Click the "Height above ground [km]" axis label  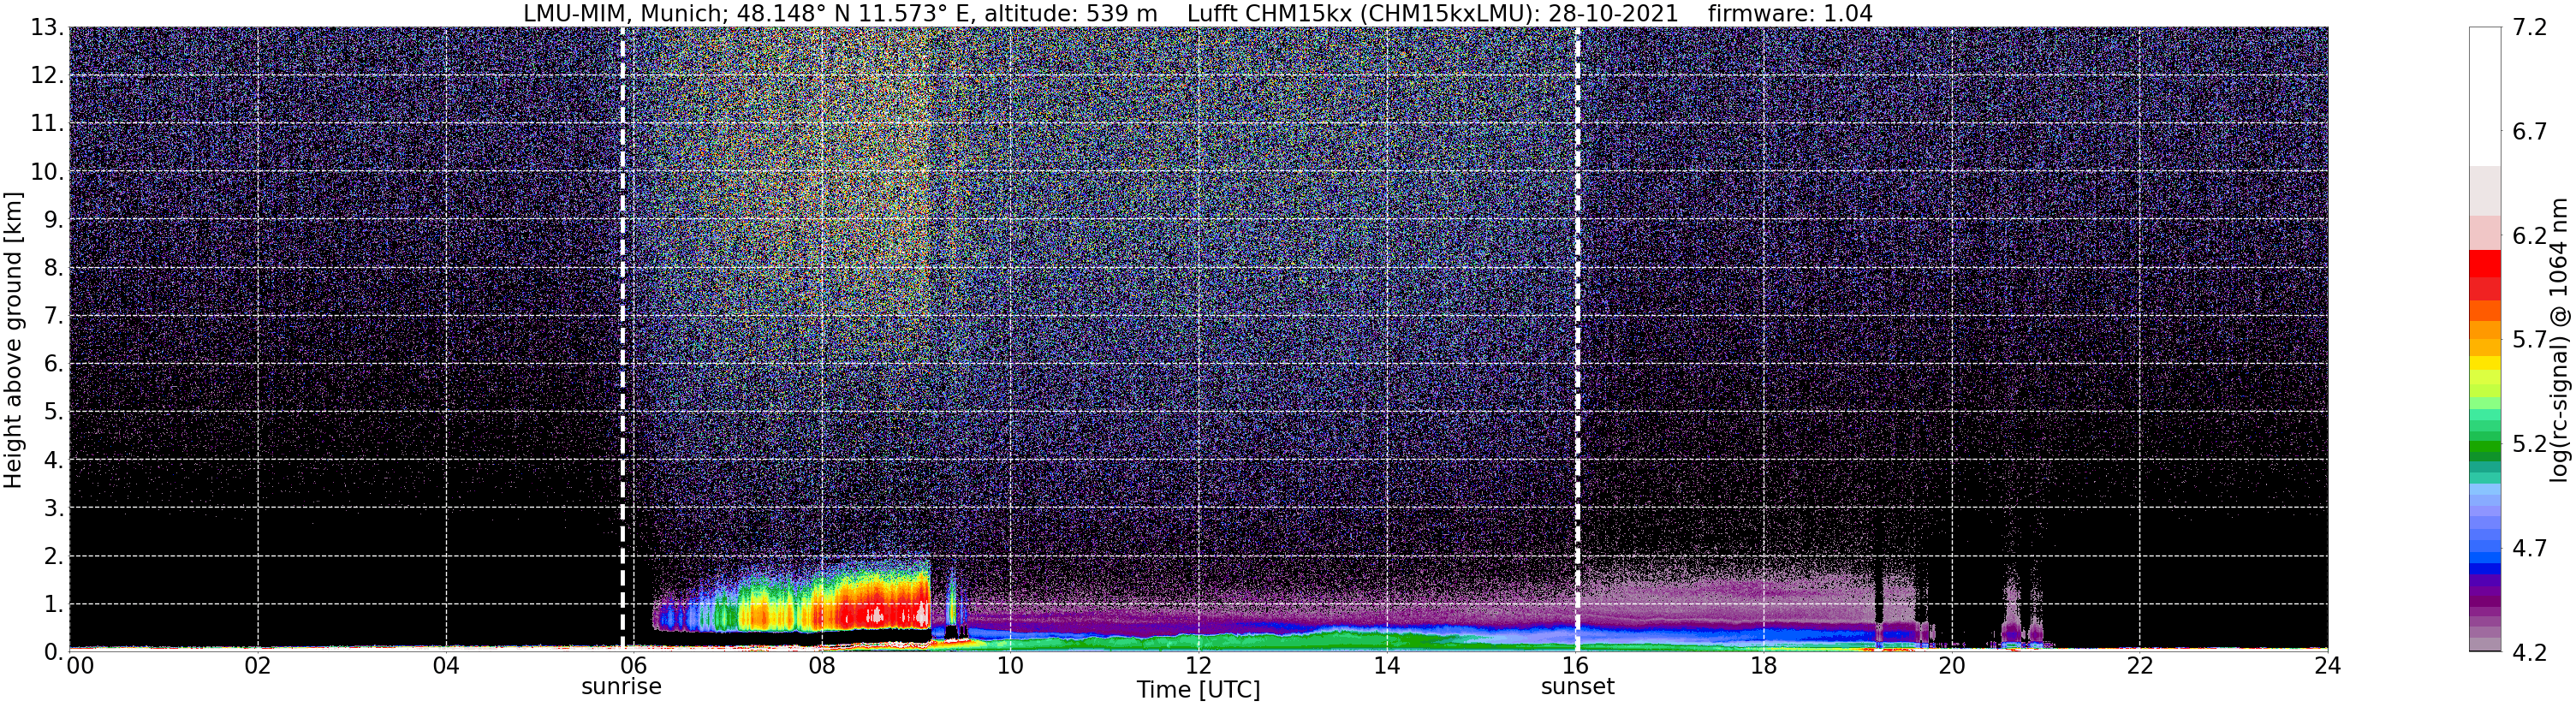(x=13, y=340)
